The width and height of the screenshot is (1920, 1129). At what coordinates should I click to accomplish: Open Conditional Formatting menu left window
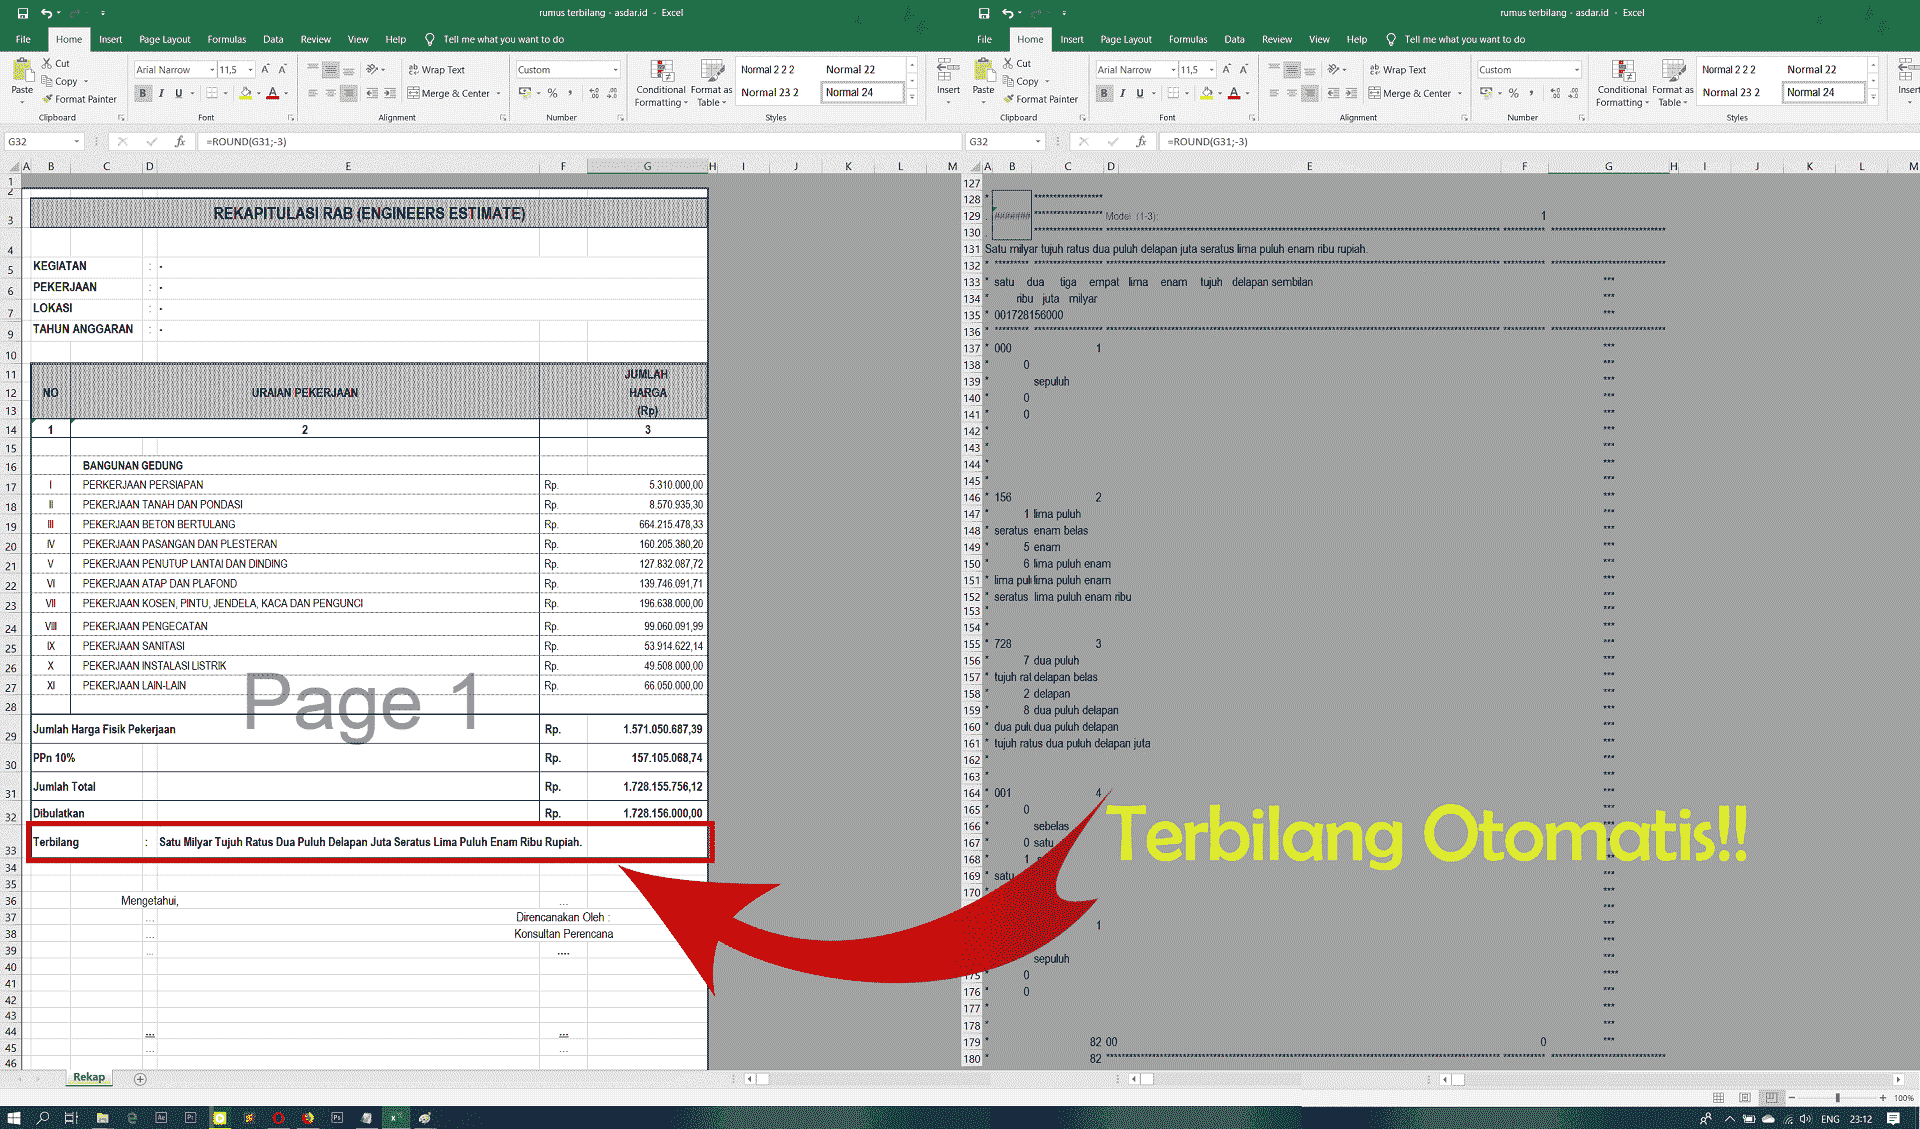click(661, 83)
